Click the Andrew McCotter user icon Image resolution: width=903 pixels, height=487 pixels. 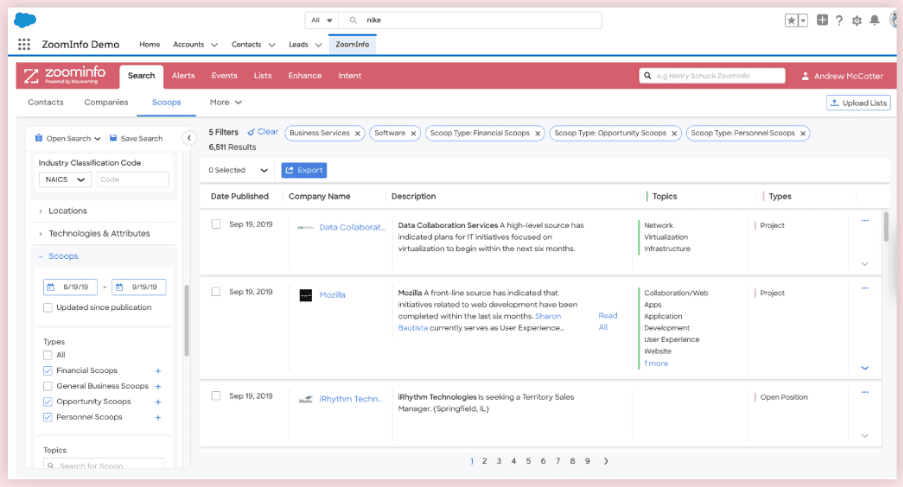[x=805, y=76]
